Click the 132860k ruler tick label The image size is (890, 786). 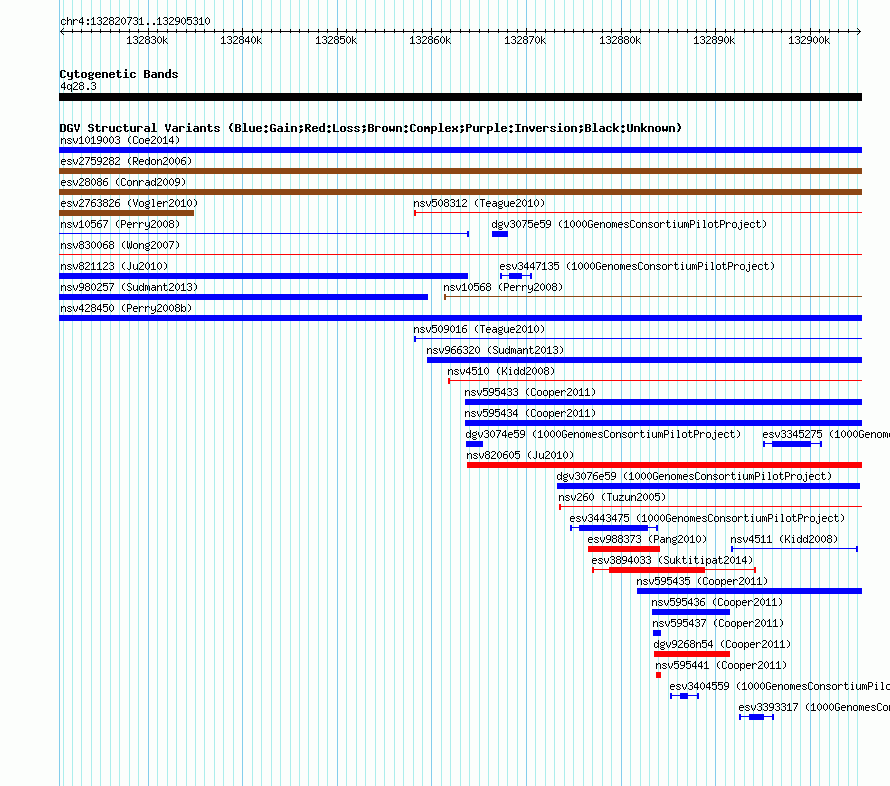pos(430,40)
